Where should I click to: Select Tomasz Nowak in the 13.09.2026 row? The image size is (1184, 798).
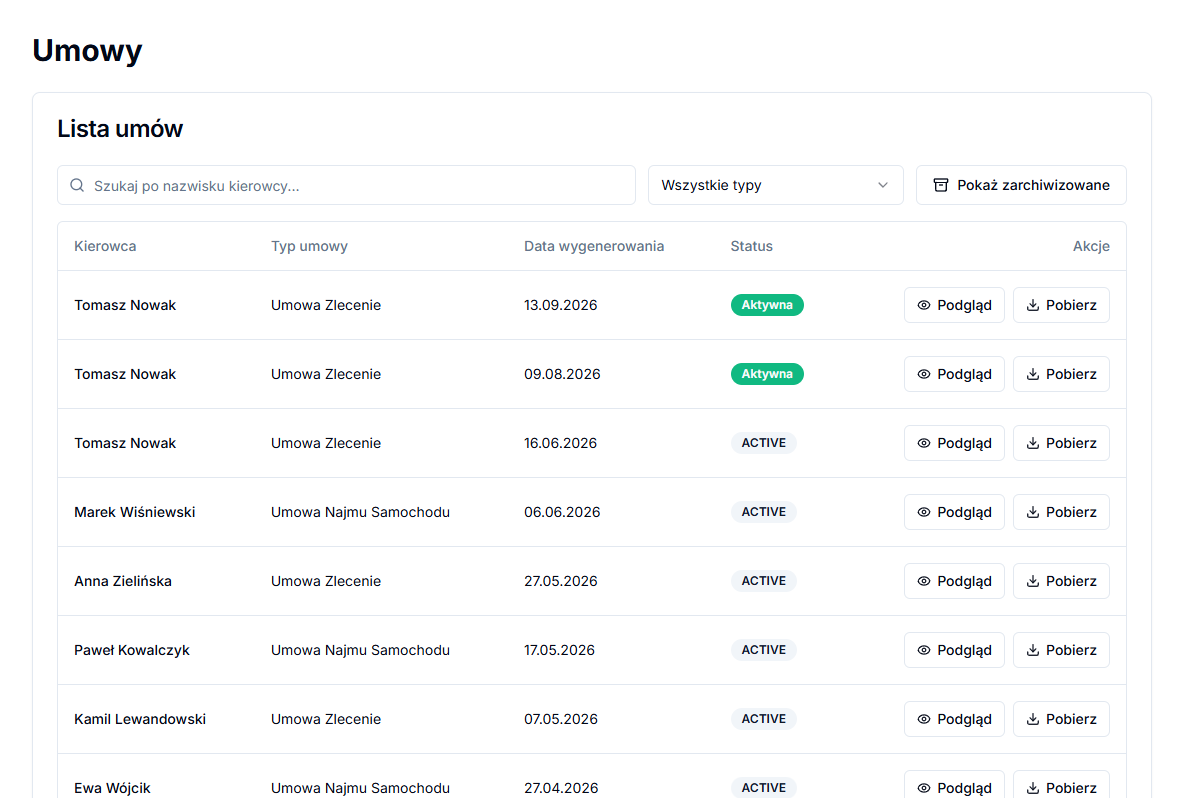pos(125,305)
